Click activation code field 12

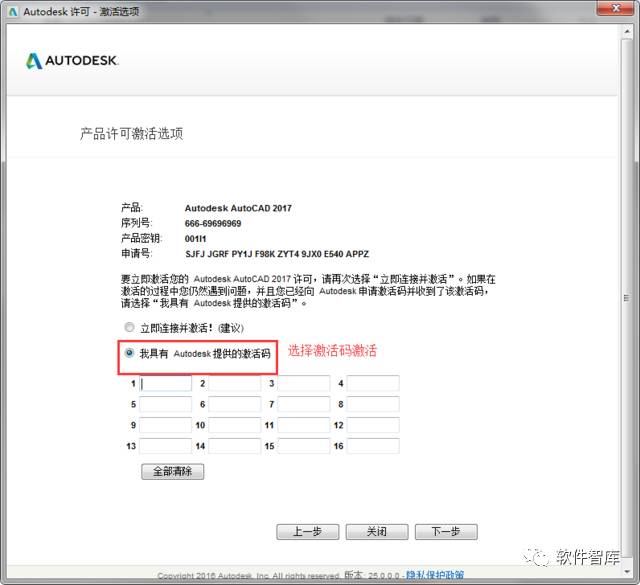(x=373, y=425)
